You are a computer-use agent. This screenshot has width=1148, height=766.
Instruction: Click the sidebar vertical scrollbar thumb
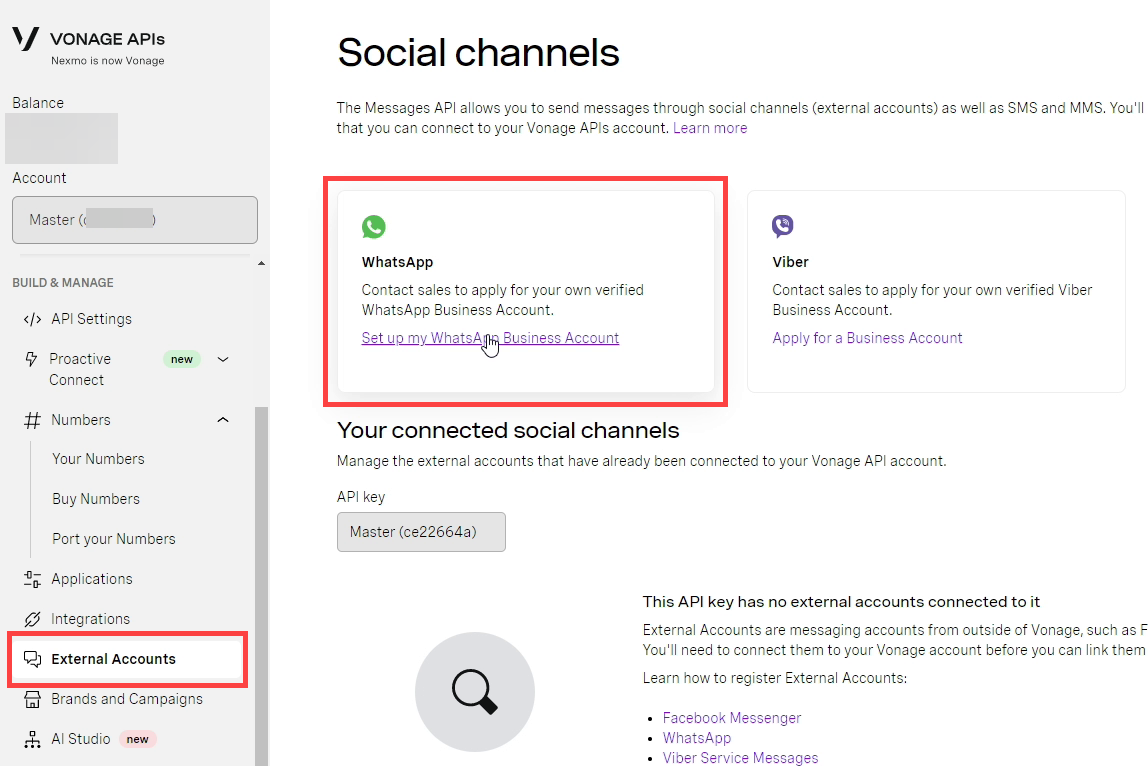[x=261, y=586]
